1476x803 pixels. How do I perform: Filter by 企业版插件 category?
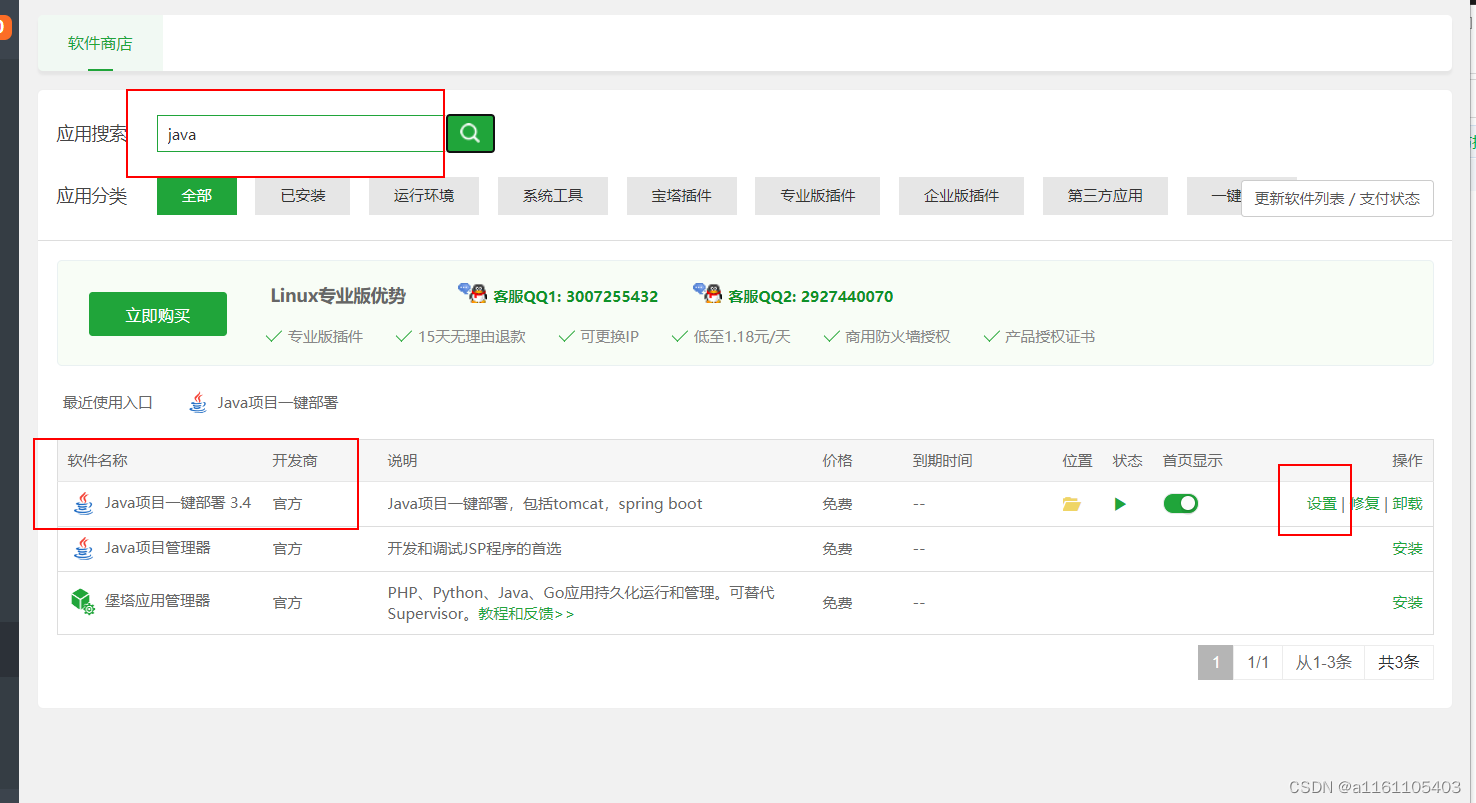point(961,196)
